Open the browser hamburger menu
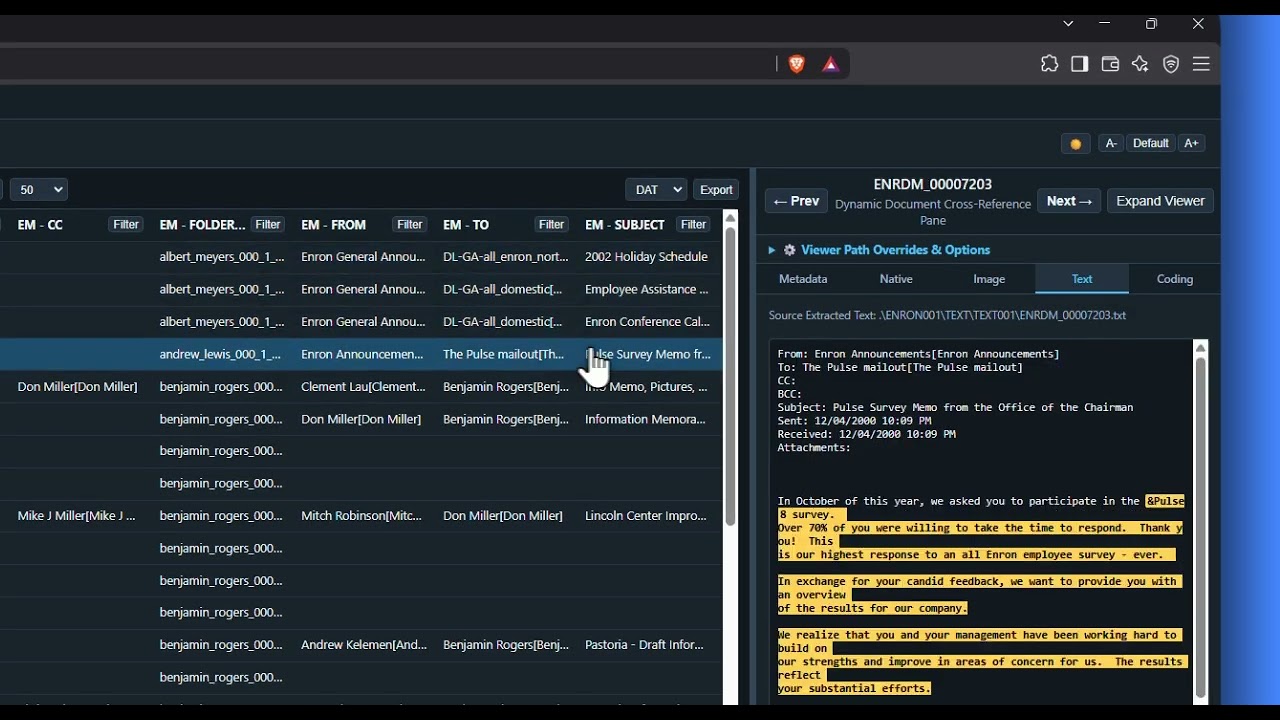Image resolution: width=1280 pixels, height=720 pixels. pyautogui.click(x=1201, y=64)
